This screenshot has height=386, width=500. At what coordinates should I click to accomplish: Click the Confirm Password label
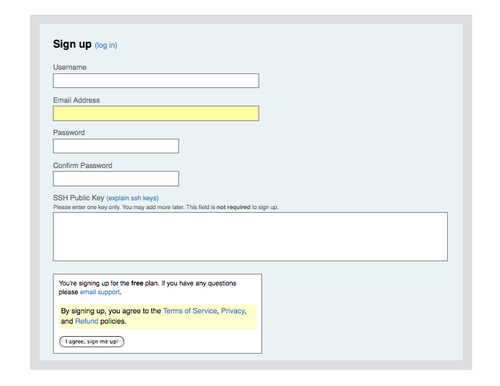click(x=82, y=165)
